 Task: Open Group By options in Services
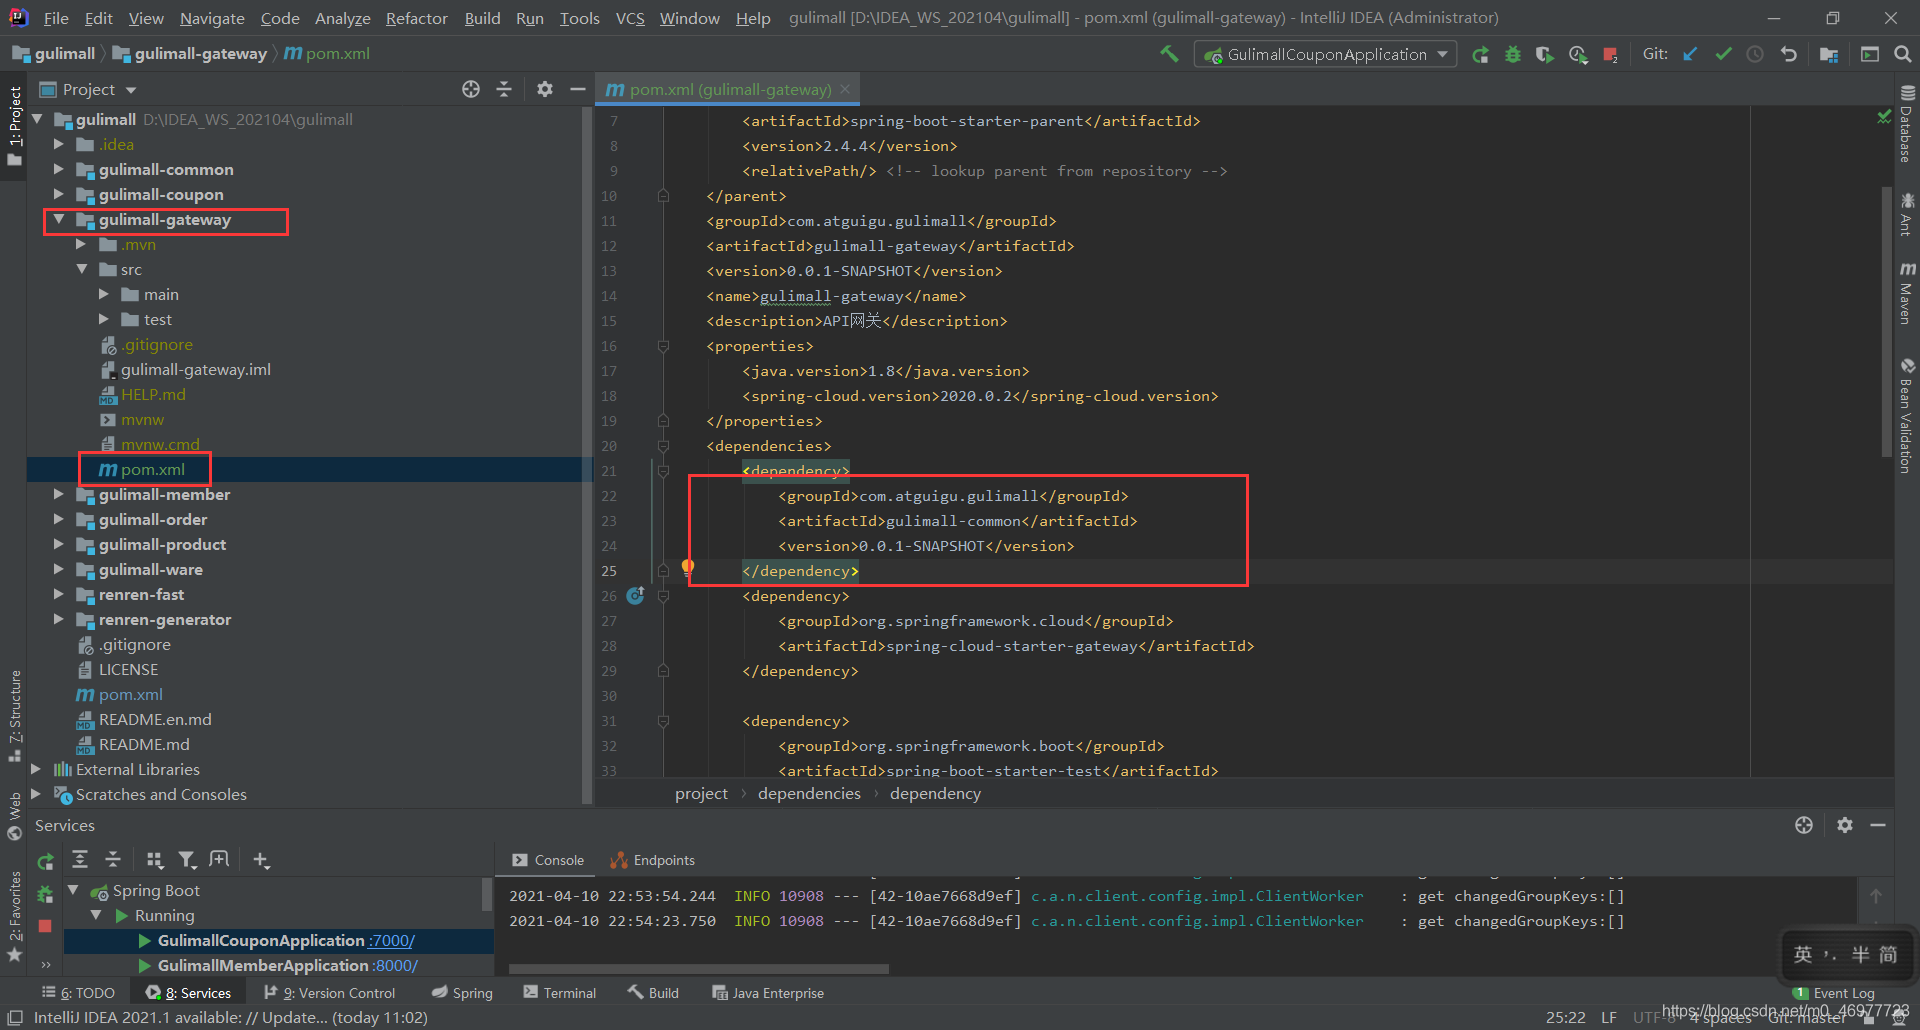pos(154,859)
